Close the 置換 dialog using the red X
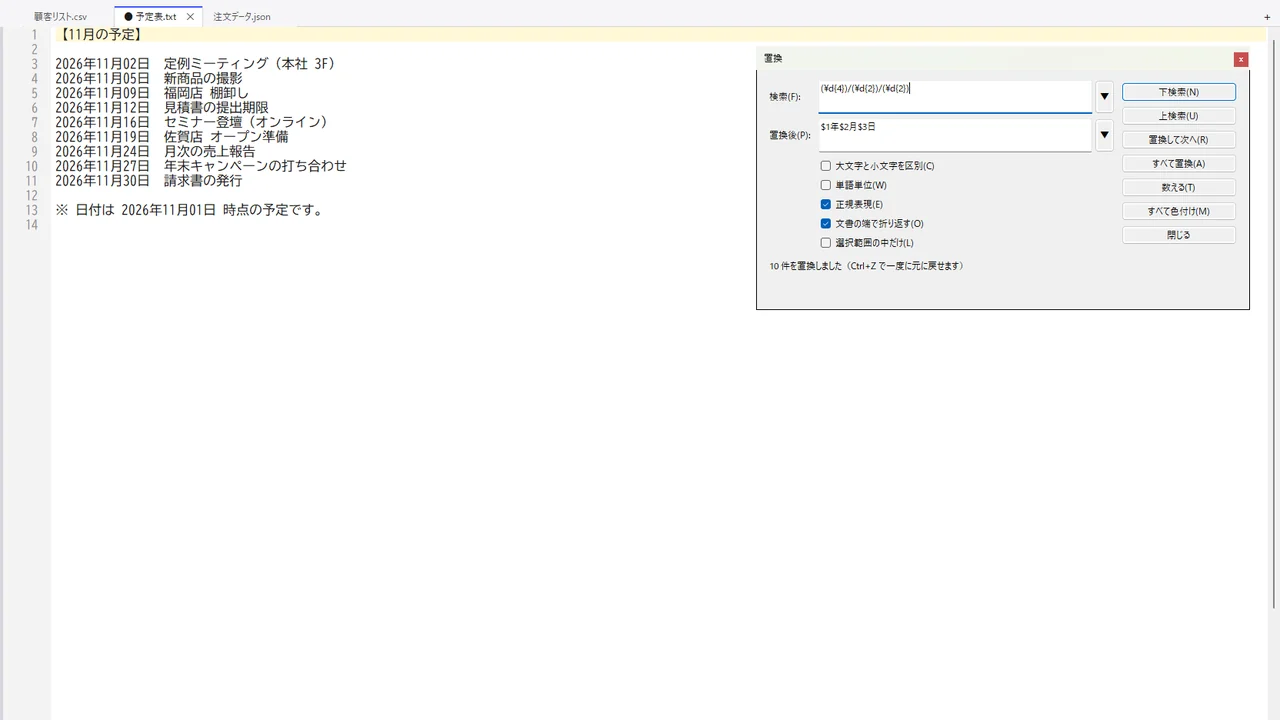Image resolution: width=1280 pixels, height=720 pixels. (1241, 59)
